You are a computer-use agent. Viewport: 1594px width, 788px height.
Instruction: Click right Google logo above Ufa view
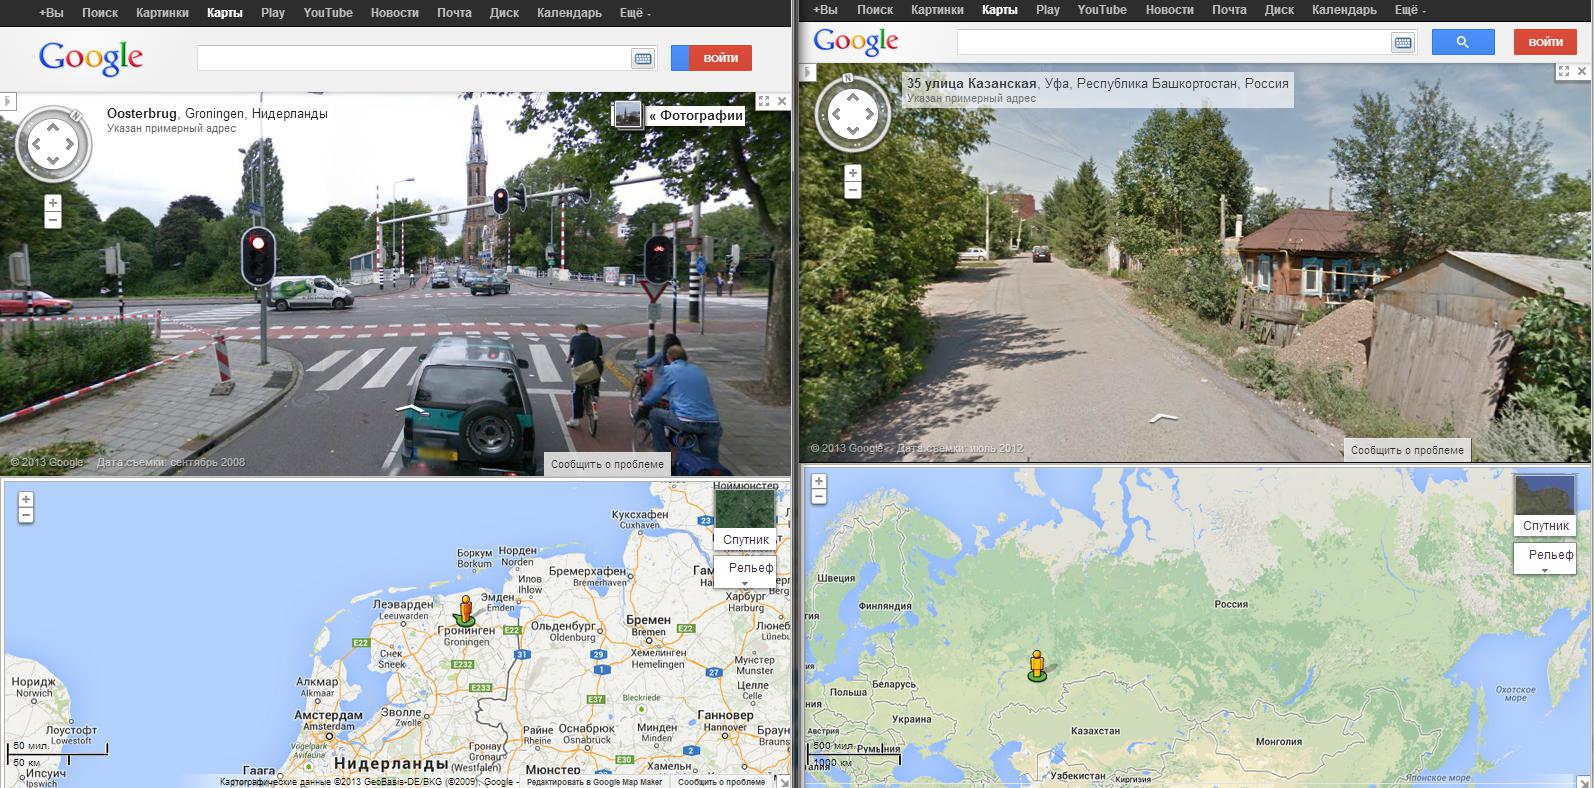coord(856,41)
